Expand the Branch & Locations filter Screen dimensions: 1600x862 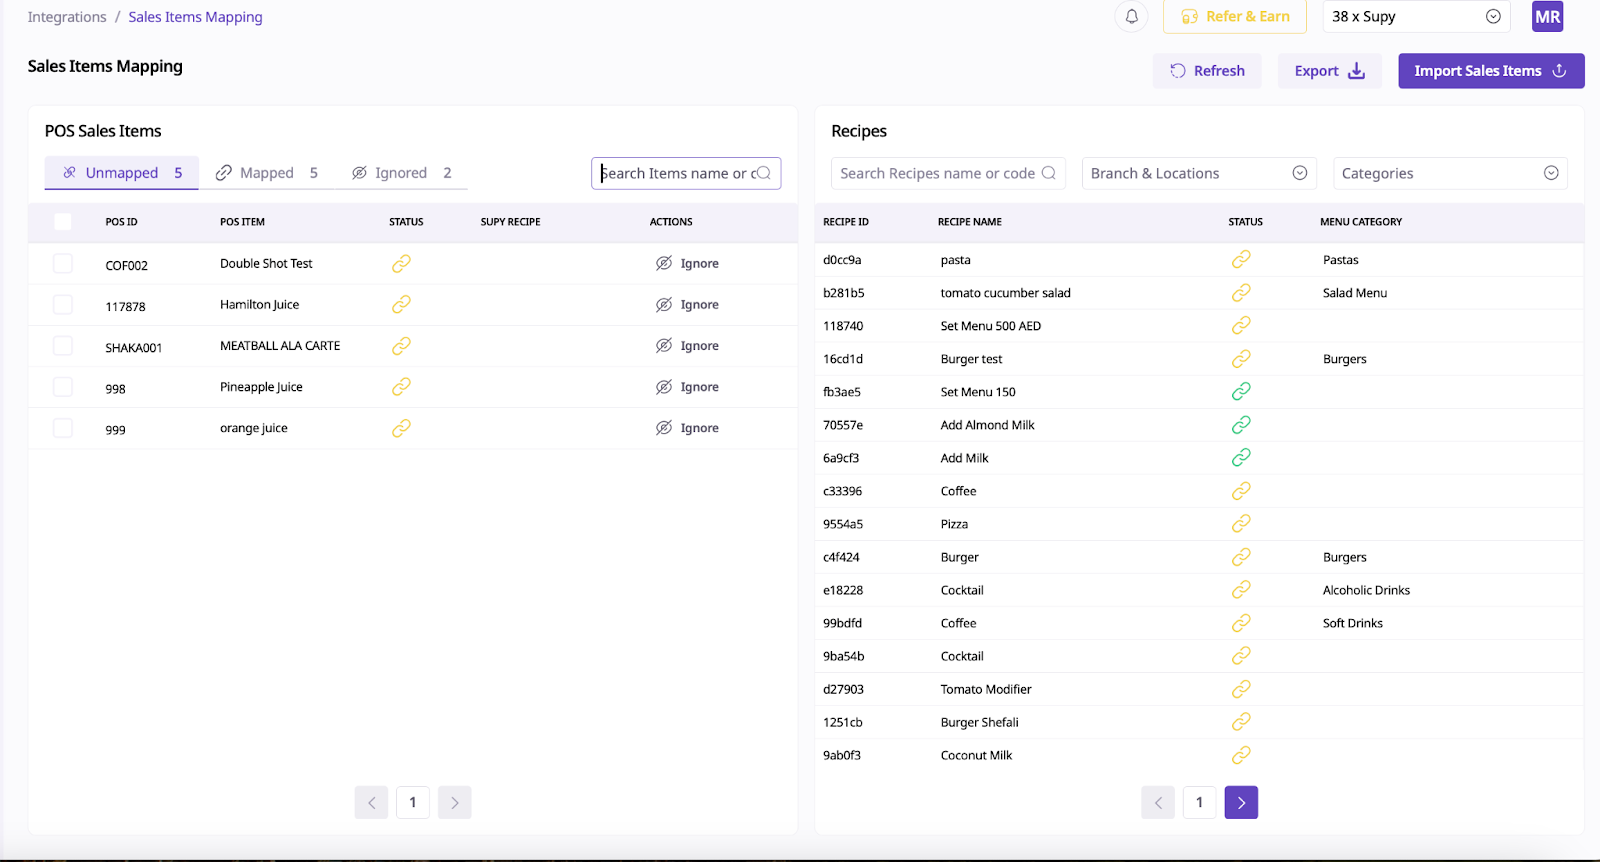pyautogui.click(x=1198, y=173)
